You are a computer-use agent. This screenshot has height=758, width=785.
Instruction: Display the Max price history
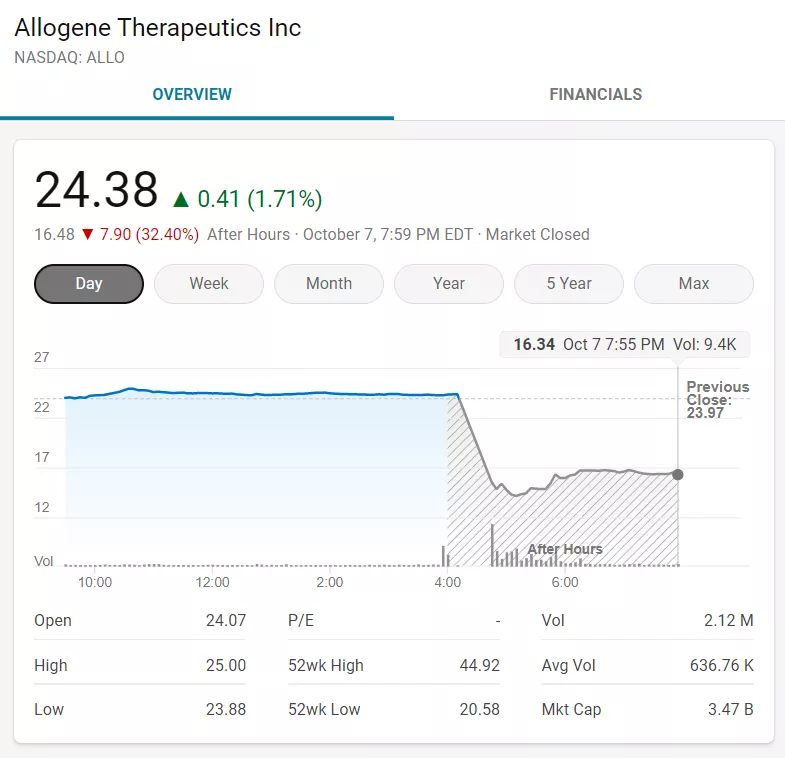pyautogui.click(x=693, y=283)
